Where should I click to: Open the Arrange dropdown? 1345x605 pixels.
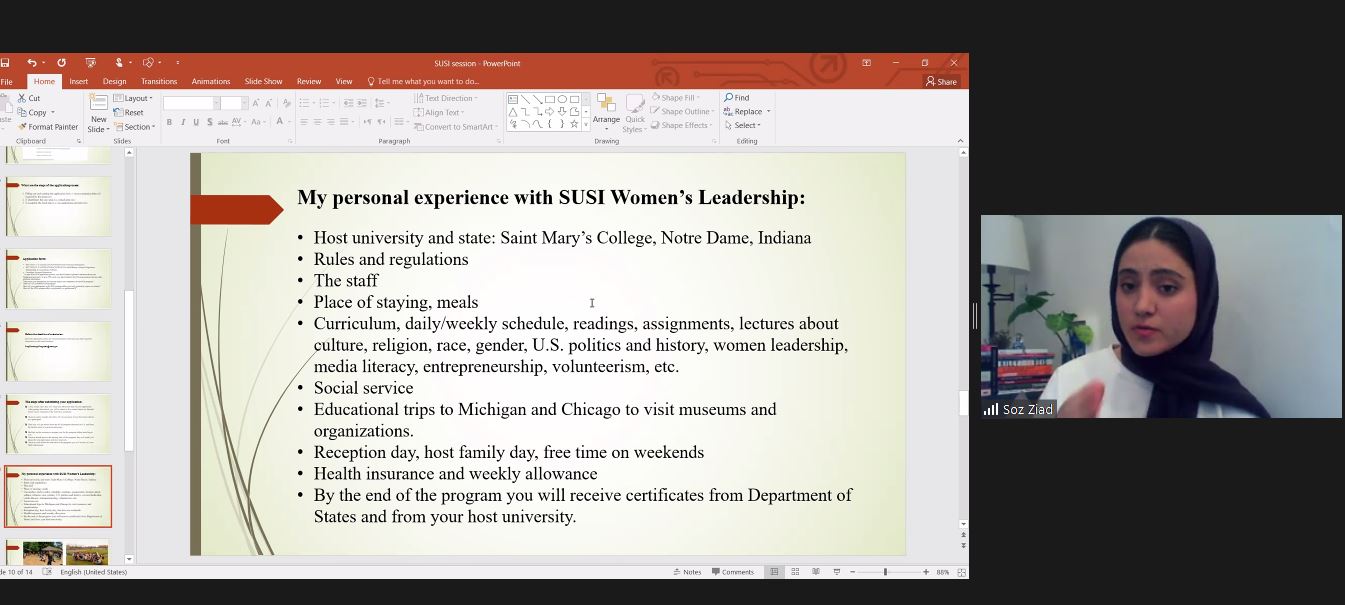[606, 112]
